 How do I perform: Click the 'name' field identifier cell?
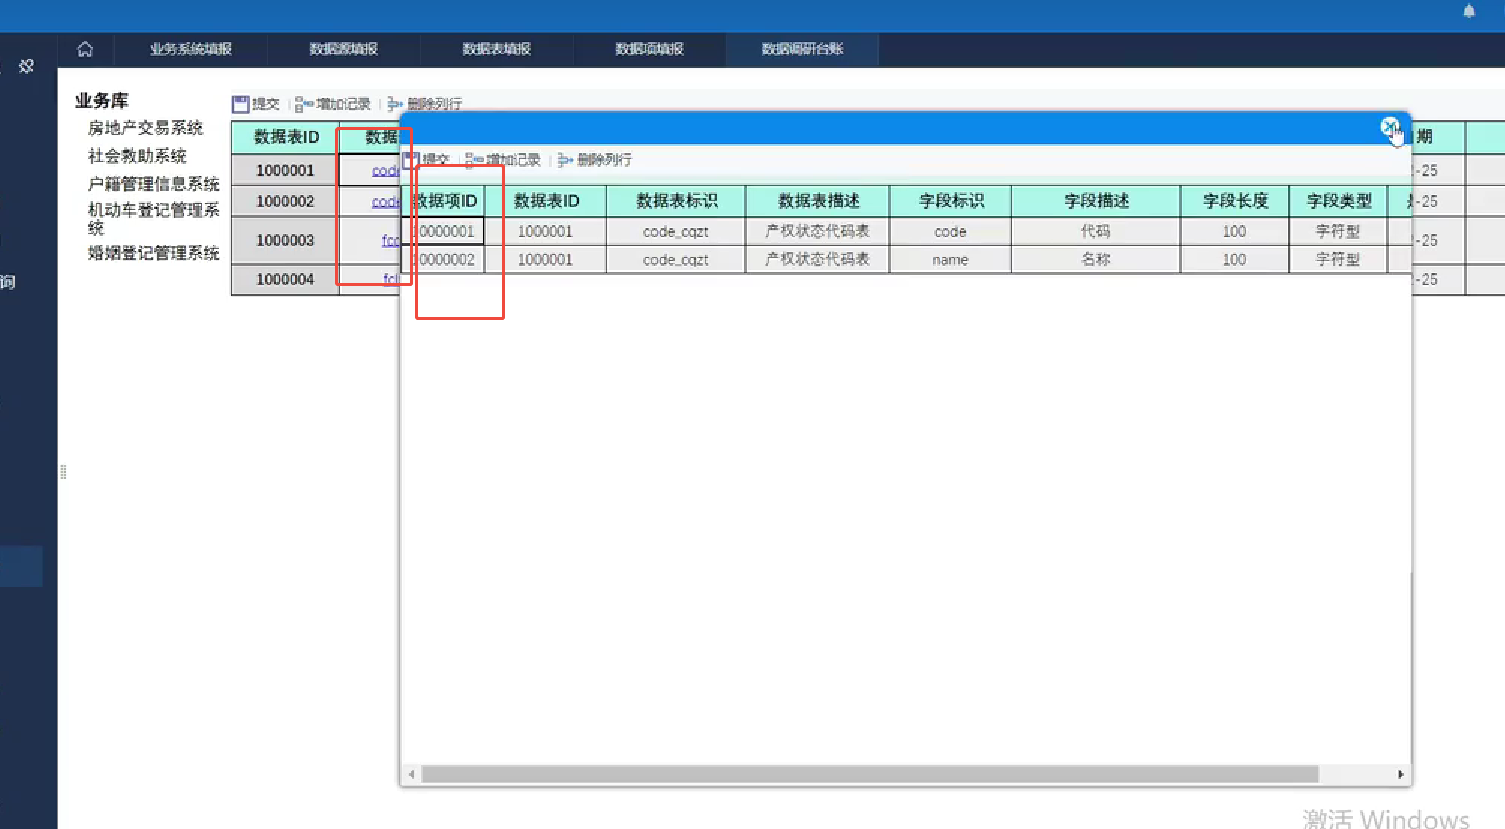click(x=951, y=259)
